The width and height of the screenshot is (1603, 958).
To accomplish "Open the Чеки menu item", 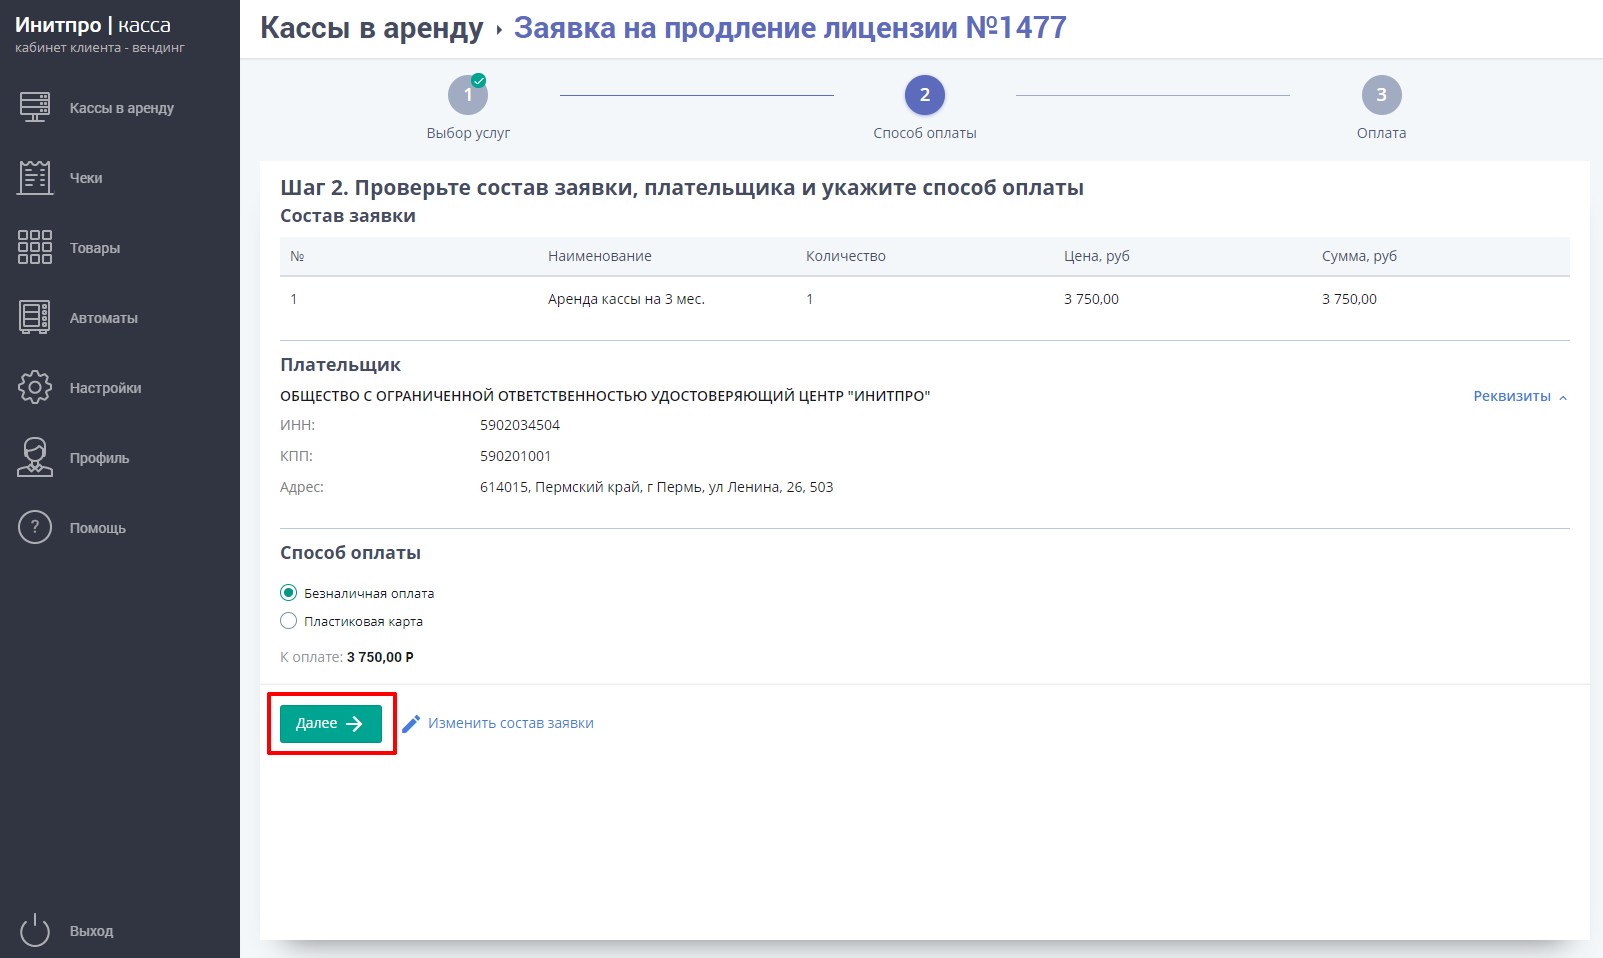I will click(86, 178).
